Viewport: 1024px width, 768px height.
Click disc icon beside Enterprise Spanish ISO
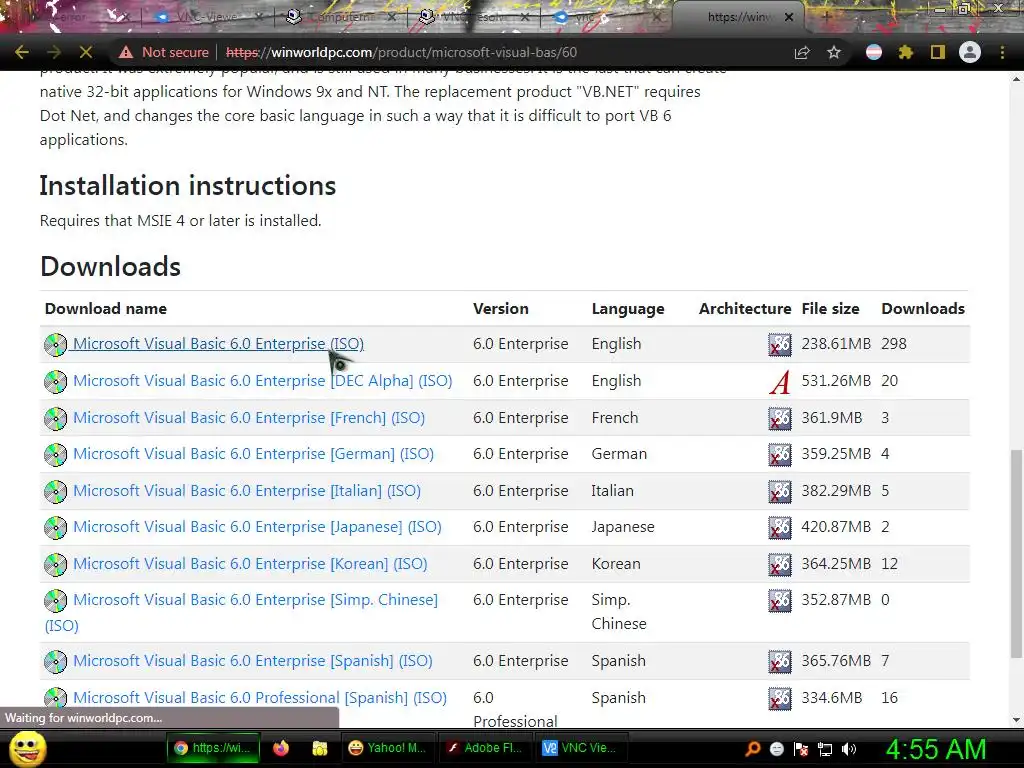tap(56, 662)
